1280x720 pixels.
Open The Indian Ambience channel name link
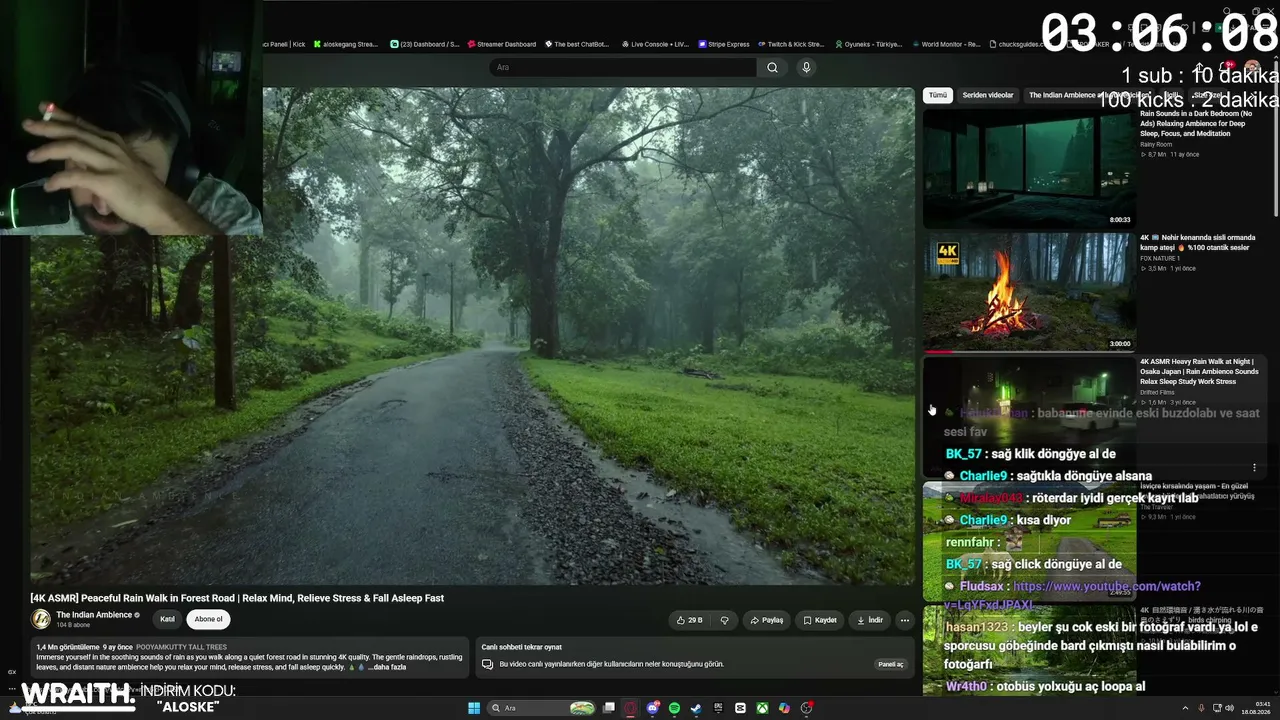point(95,615)
